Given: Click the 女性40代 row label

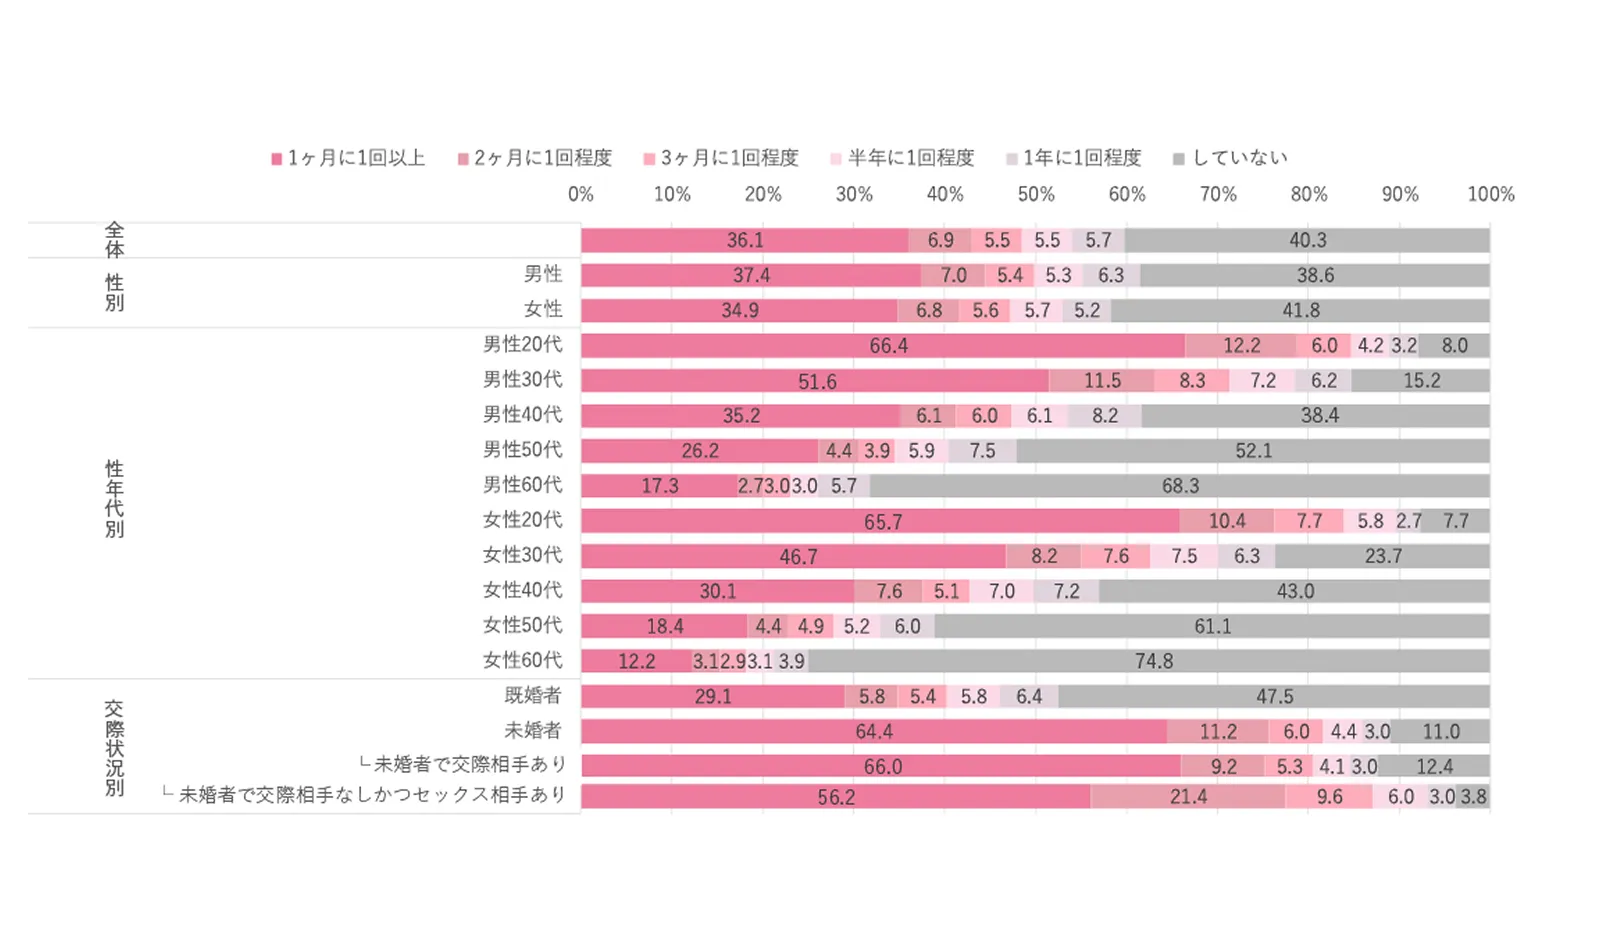Looking at the screenshot, I should [x=523, y=590].
